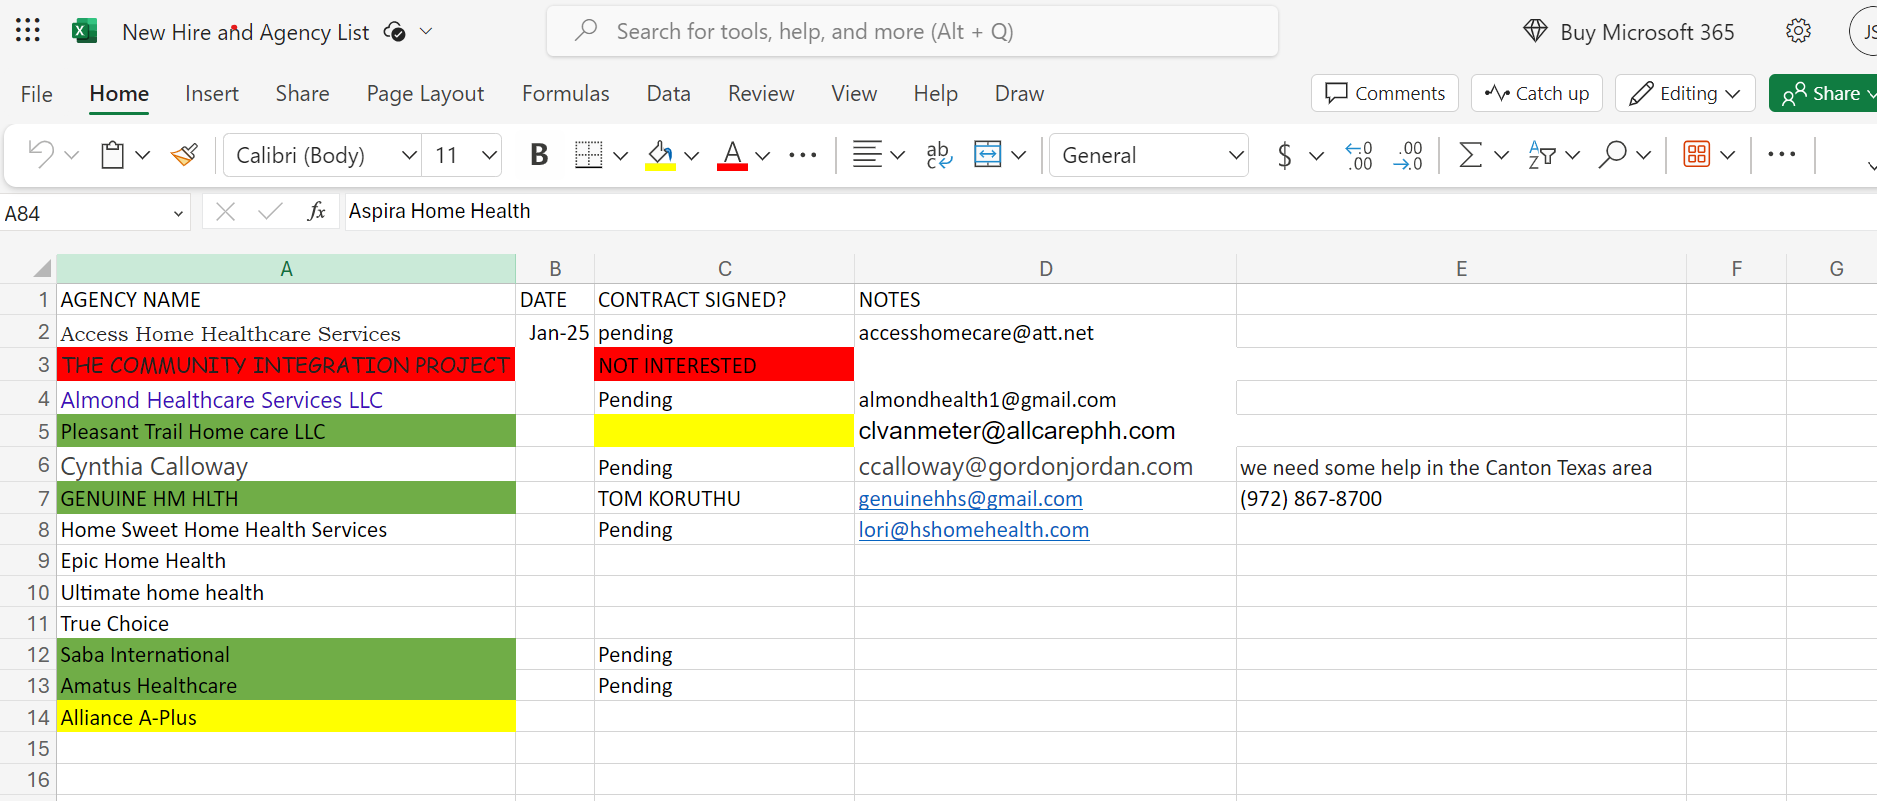Viewport: 1877px width, 801px height.
Task: Click the Paste clipboard icon
Action: click(x=112, y=155)
